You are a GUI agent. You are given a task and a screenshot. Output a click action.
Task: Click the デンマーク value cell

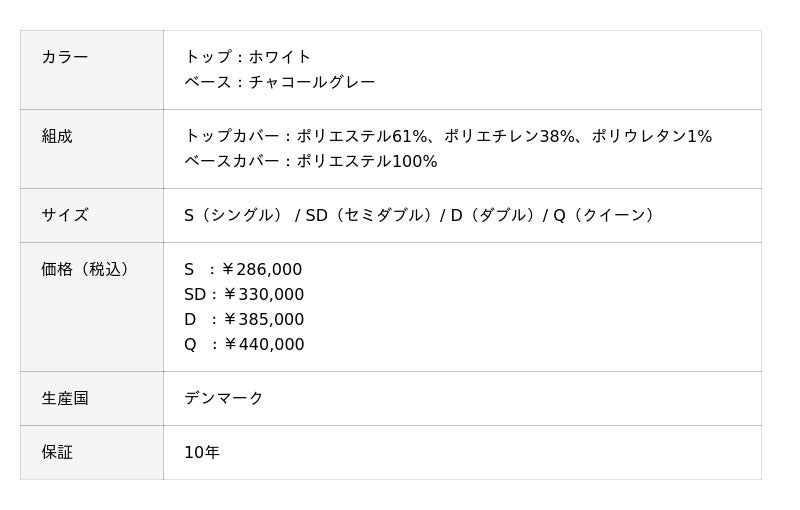[x=224, y=398]
